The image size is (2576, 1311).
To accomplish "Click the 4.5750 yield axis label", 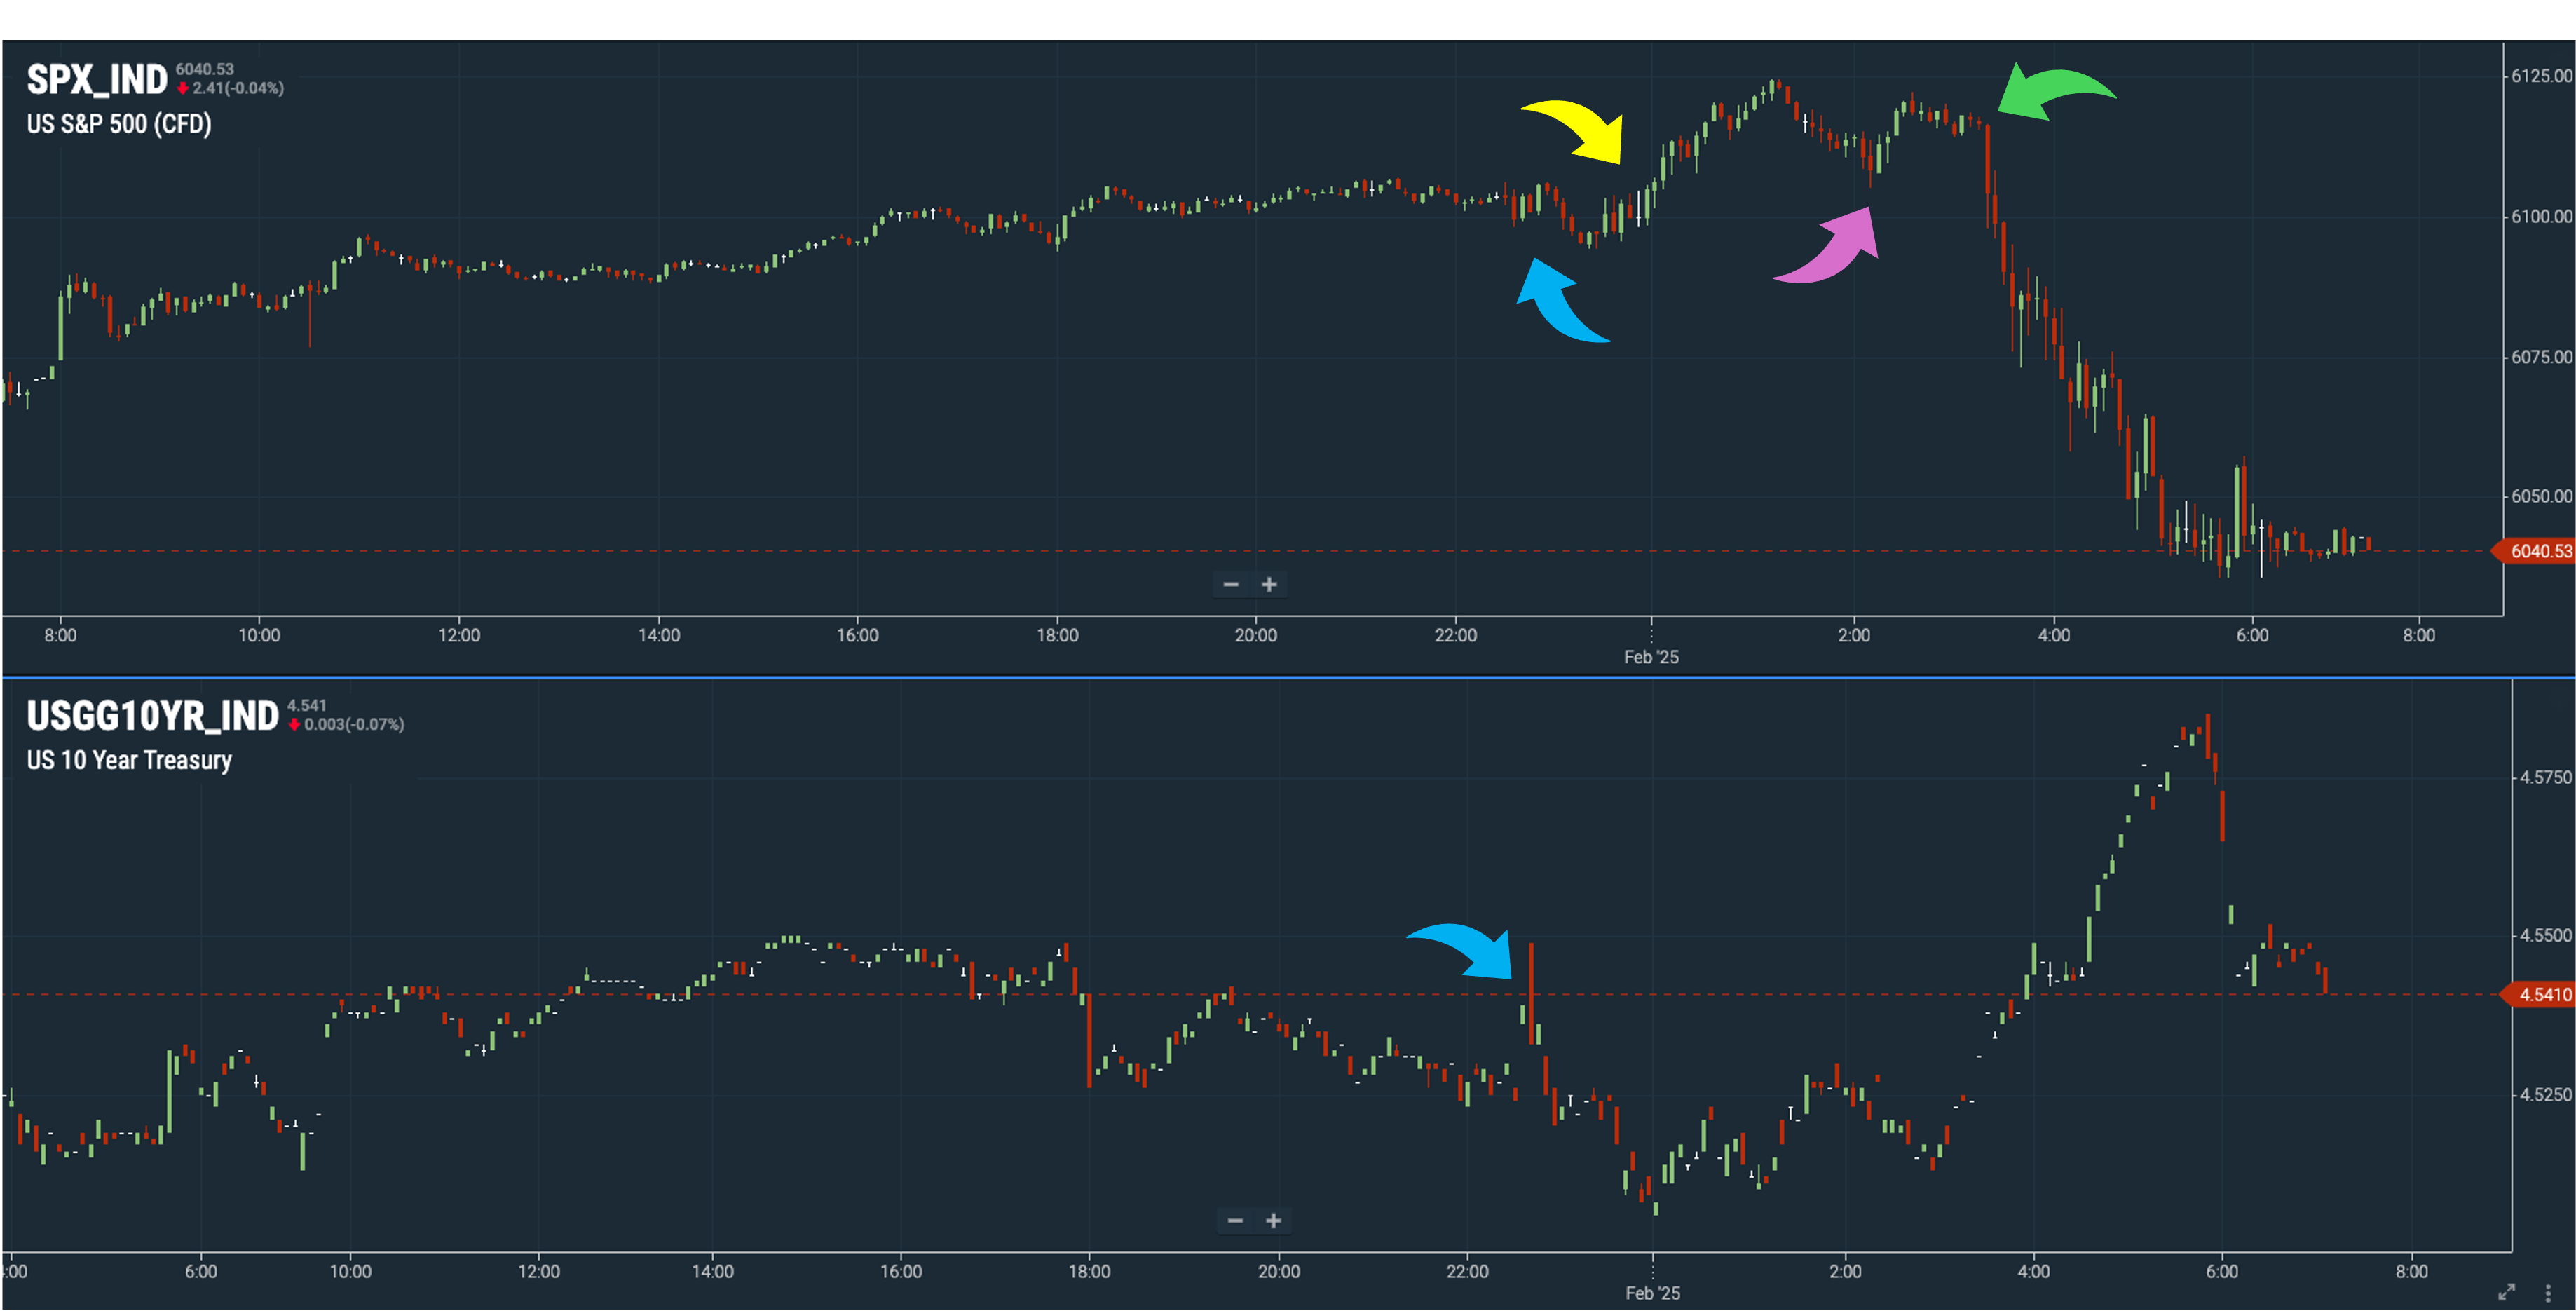I will point(2545,777).
